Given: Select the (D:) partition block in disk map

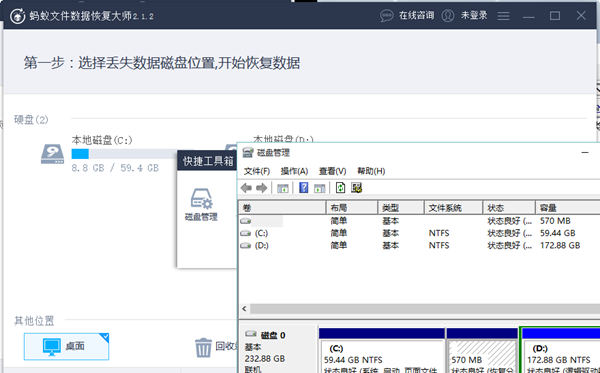Looking at the screenshot, I should coord(560,350).
